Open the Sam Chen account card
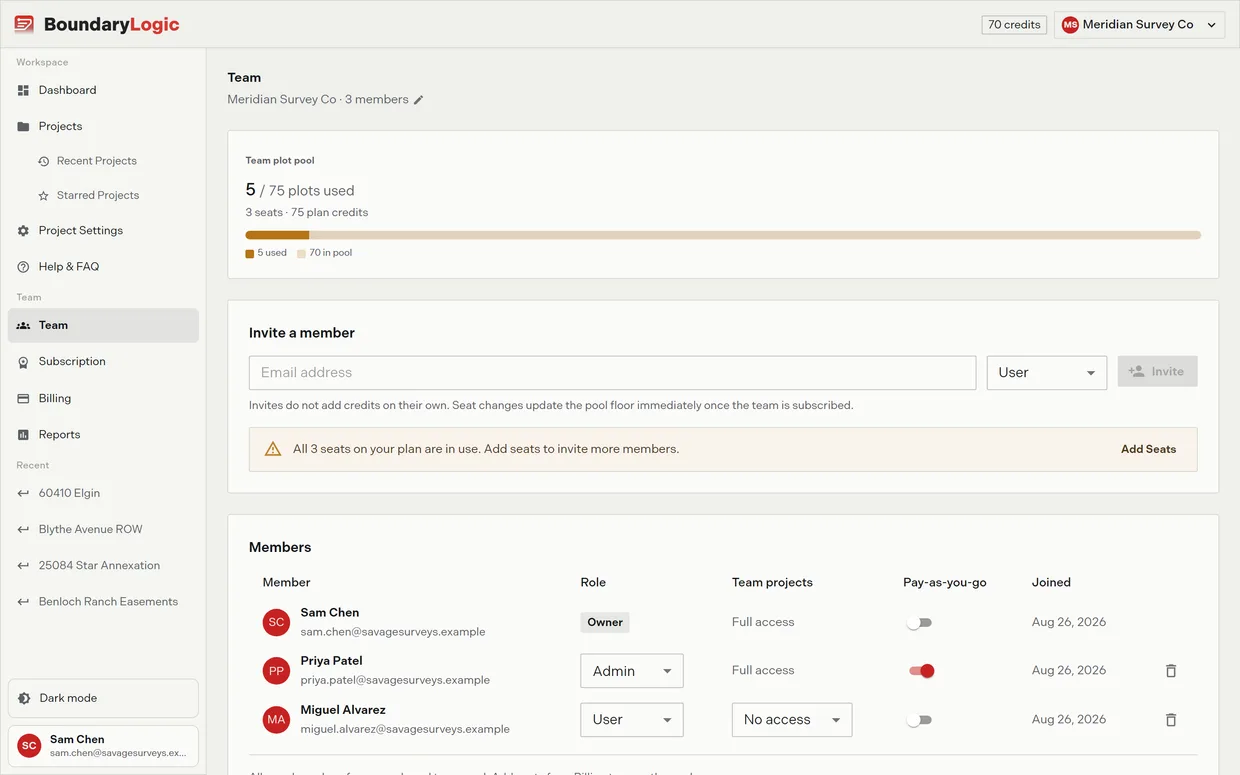 103,746
